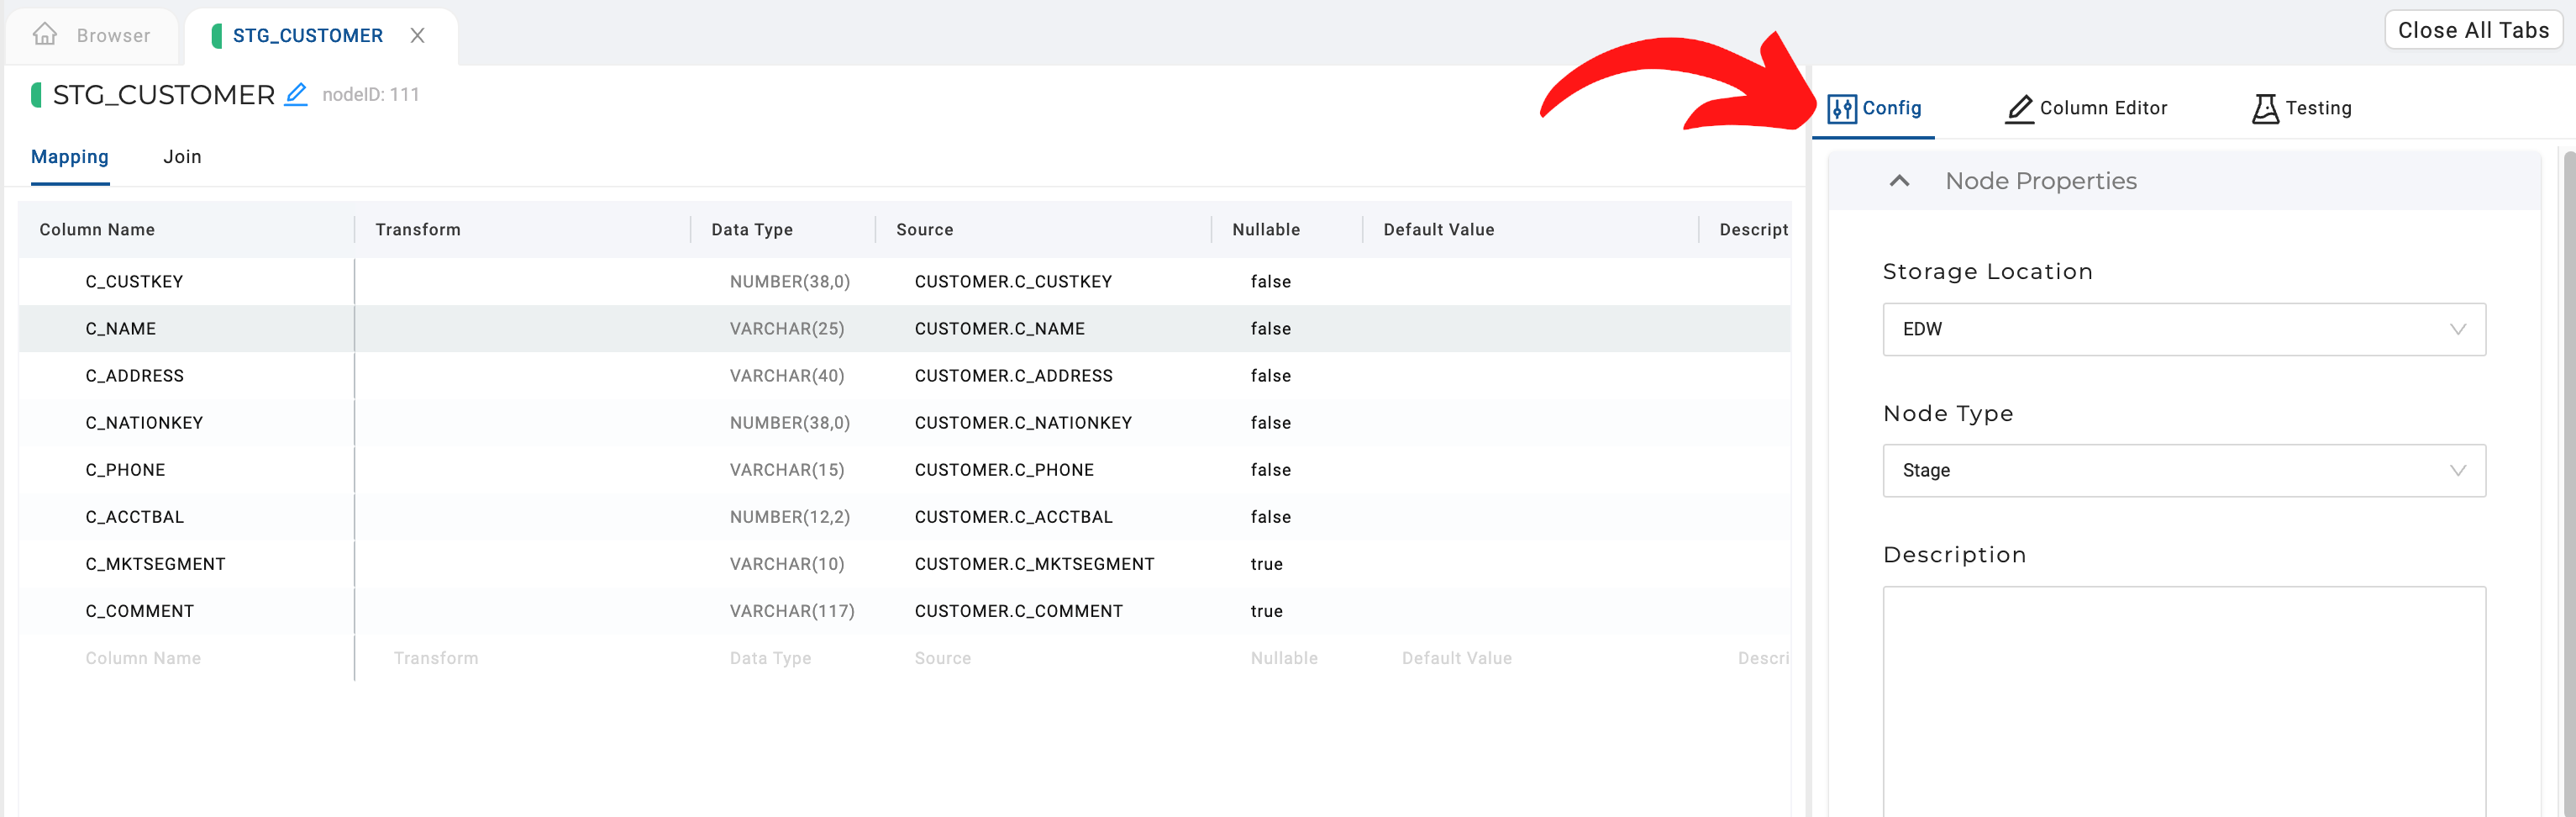Image resolution: width=2576 pixels, height=817 pixels.
Task: Click the VARCHAR(40) data type cell
Action: click(x=787, y=376)
